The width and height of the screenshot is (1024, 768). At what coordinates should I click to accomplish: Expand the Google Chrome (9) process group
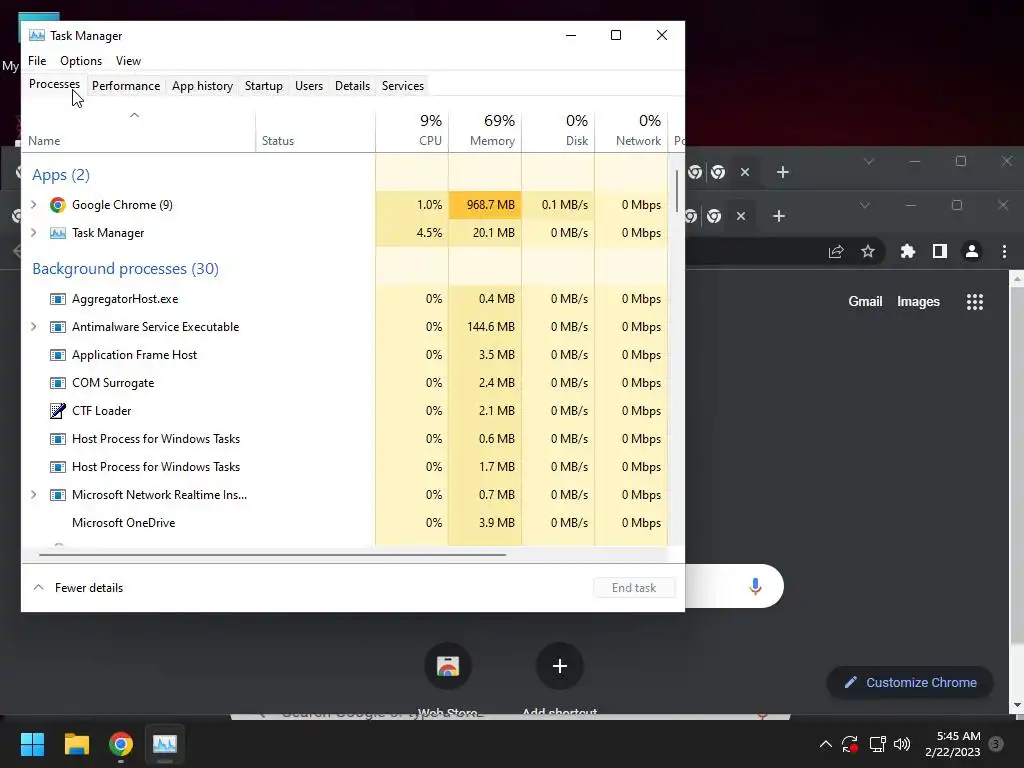tap(34, 205)
